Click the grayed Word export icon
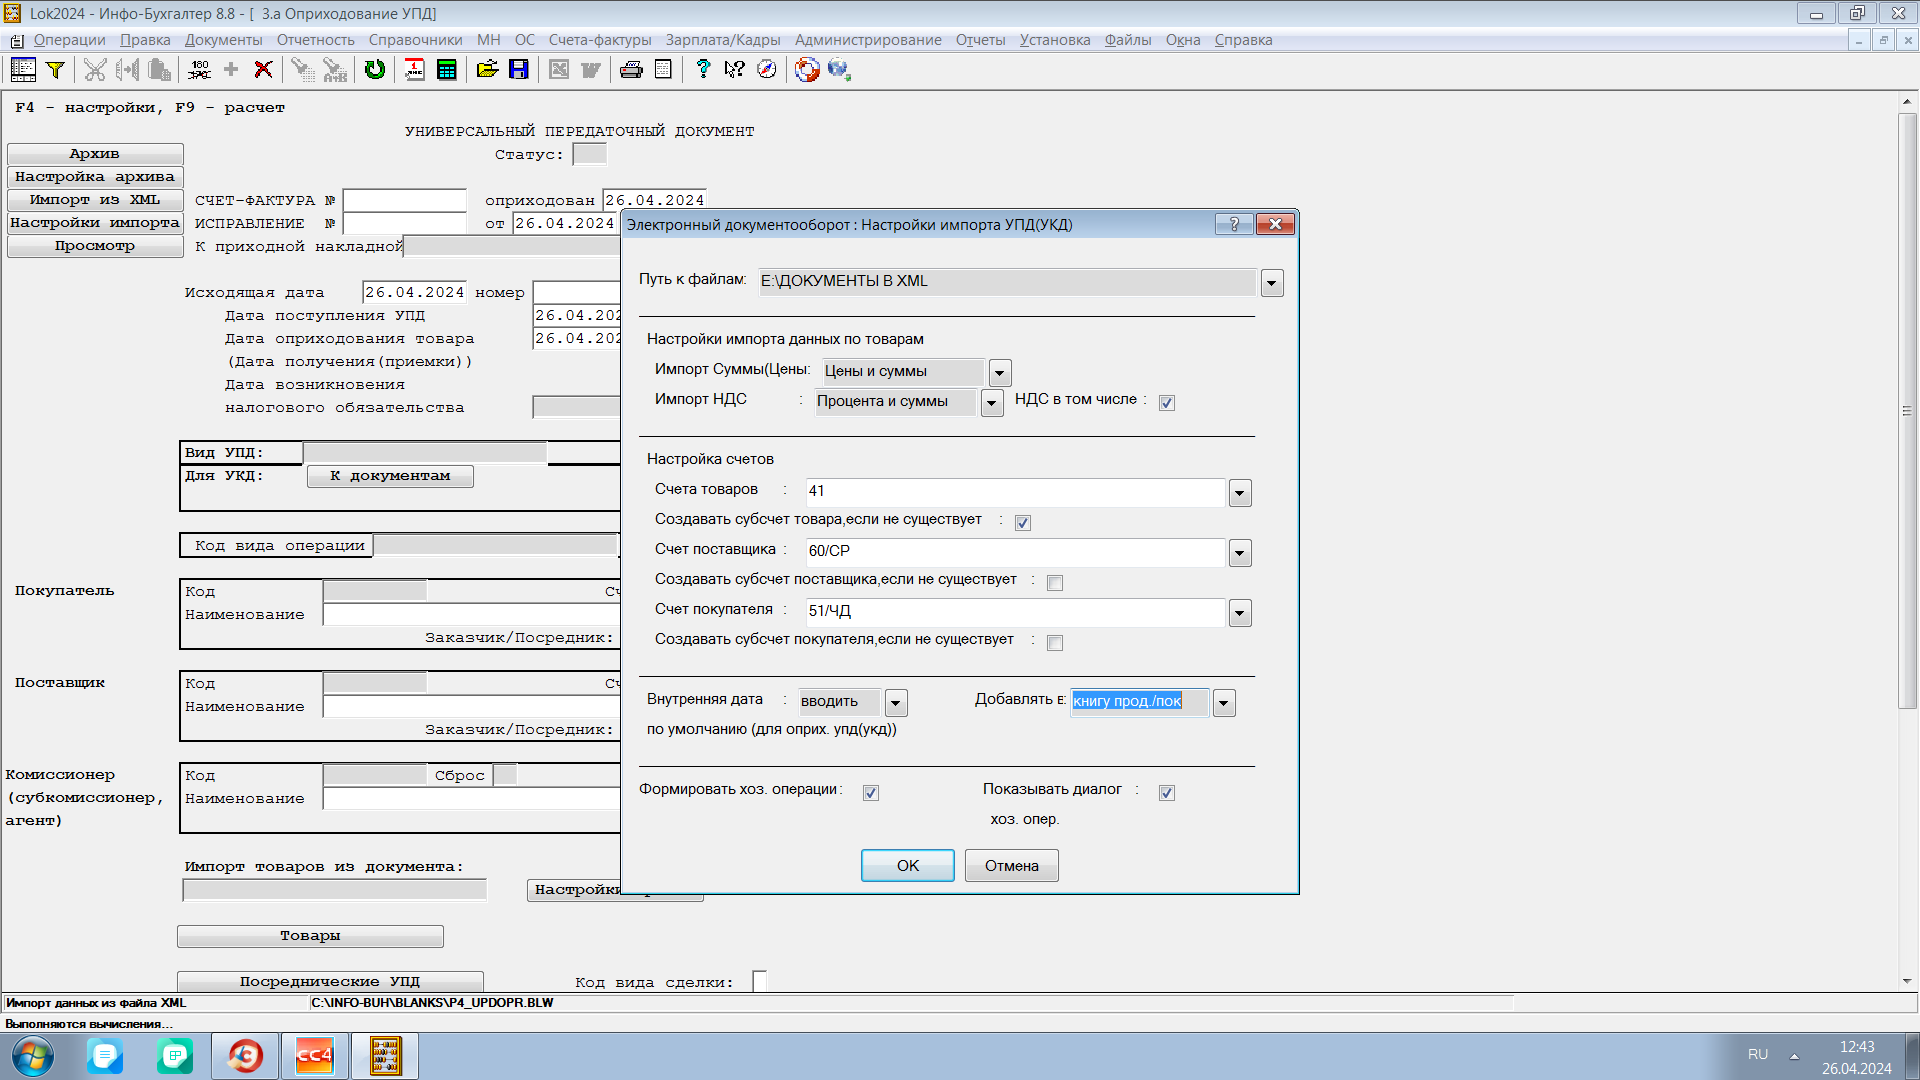This screenshot has height=1080, width=1920. click(591, 69)
